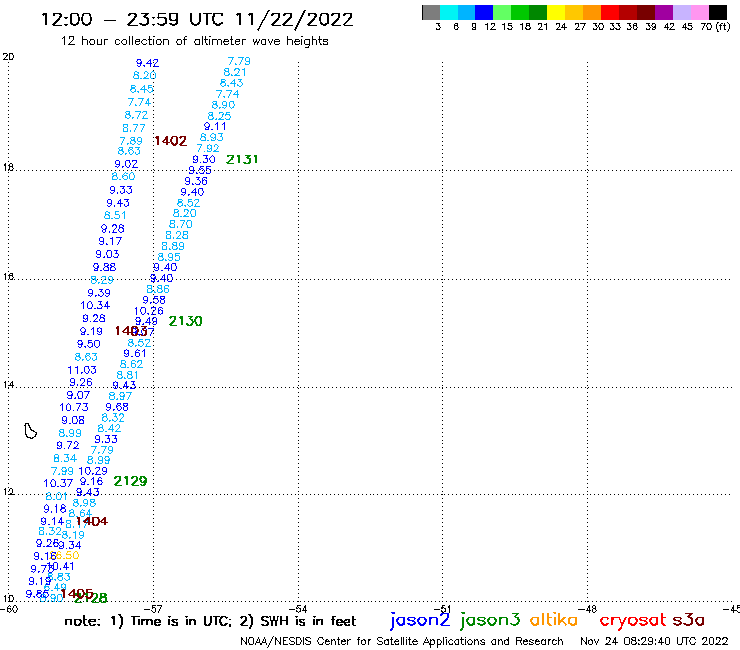Click the time marker 2131
Screen dimensions: 740x650
click(x=242, y=159)
